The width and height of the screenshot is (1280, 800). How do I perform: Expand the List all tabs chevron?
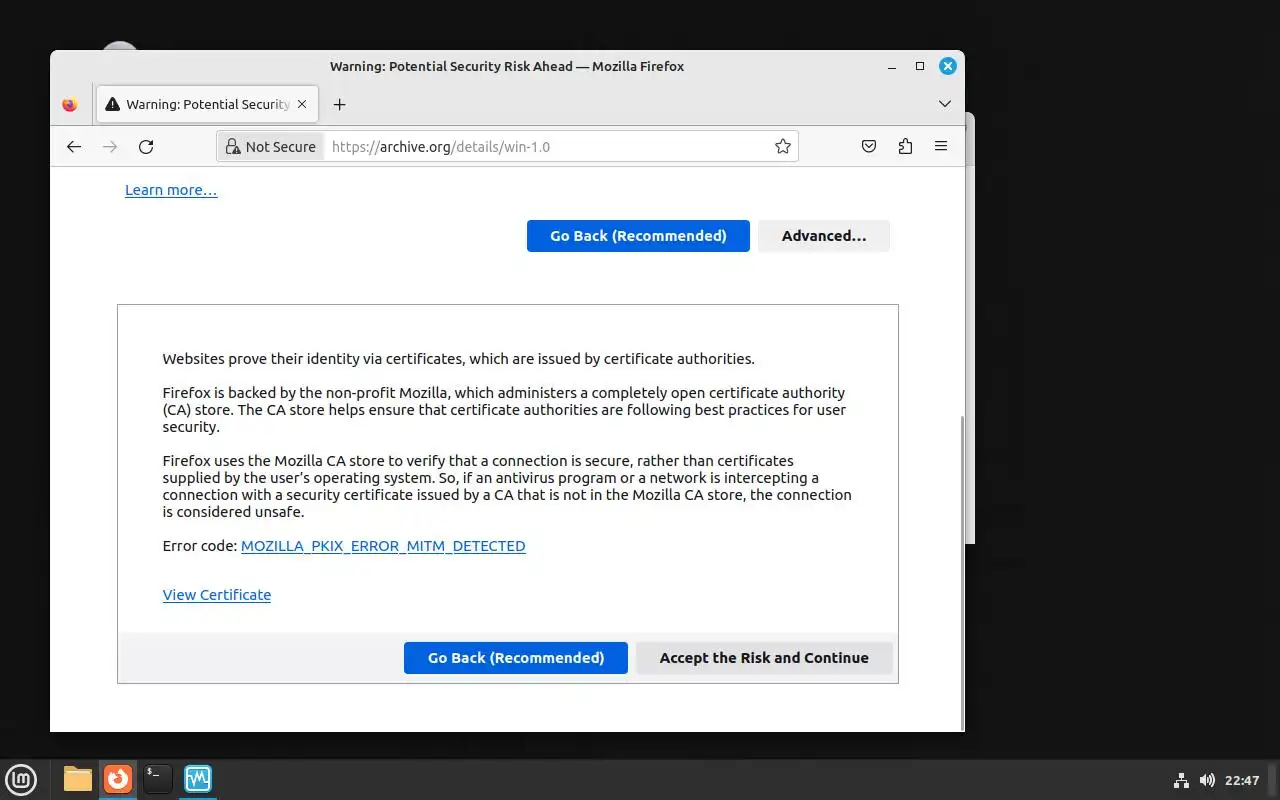pos(945,104)
